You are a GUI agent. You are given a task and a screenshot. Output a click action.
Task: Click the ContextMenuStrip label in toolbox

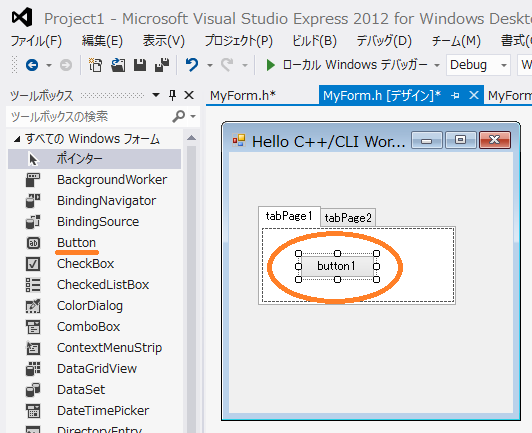110,348
